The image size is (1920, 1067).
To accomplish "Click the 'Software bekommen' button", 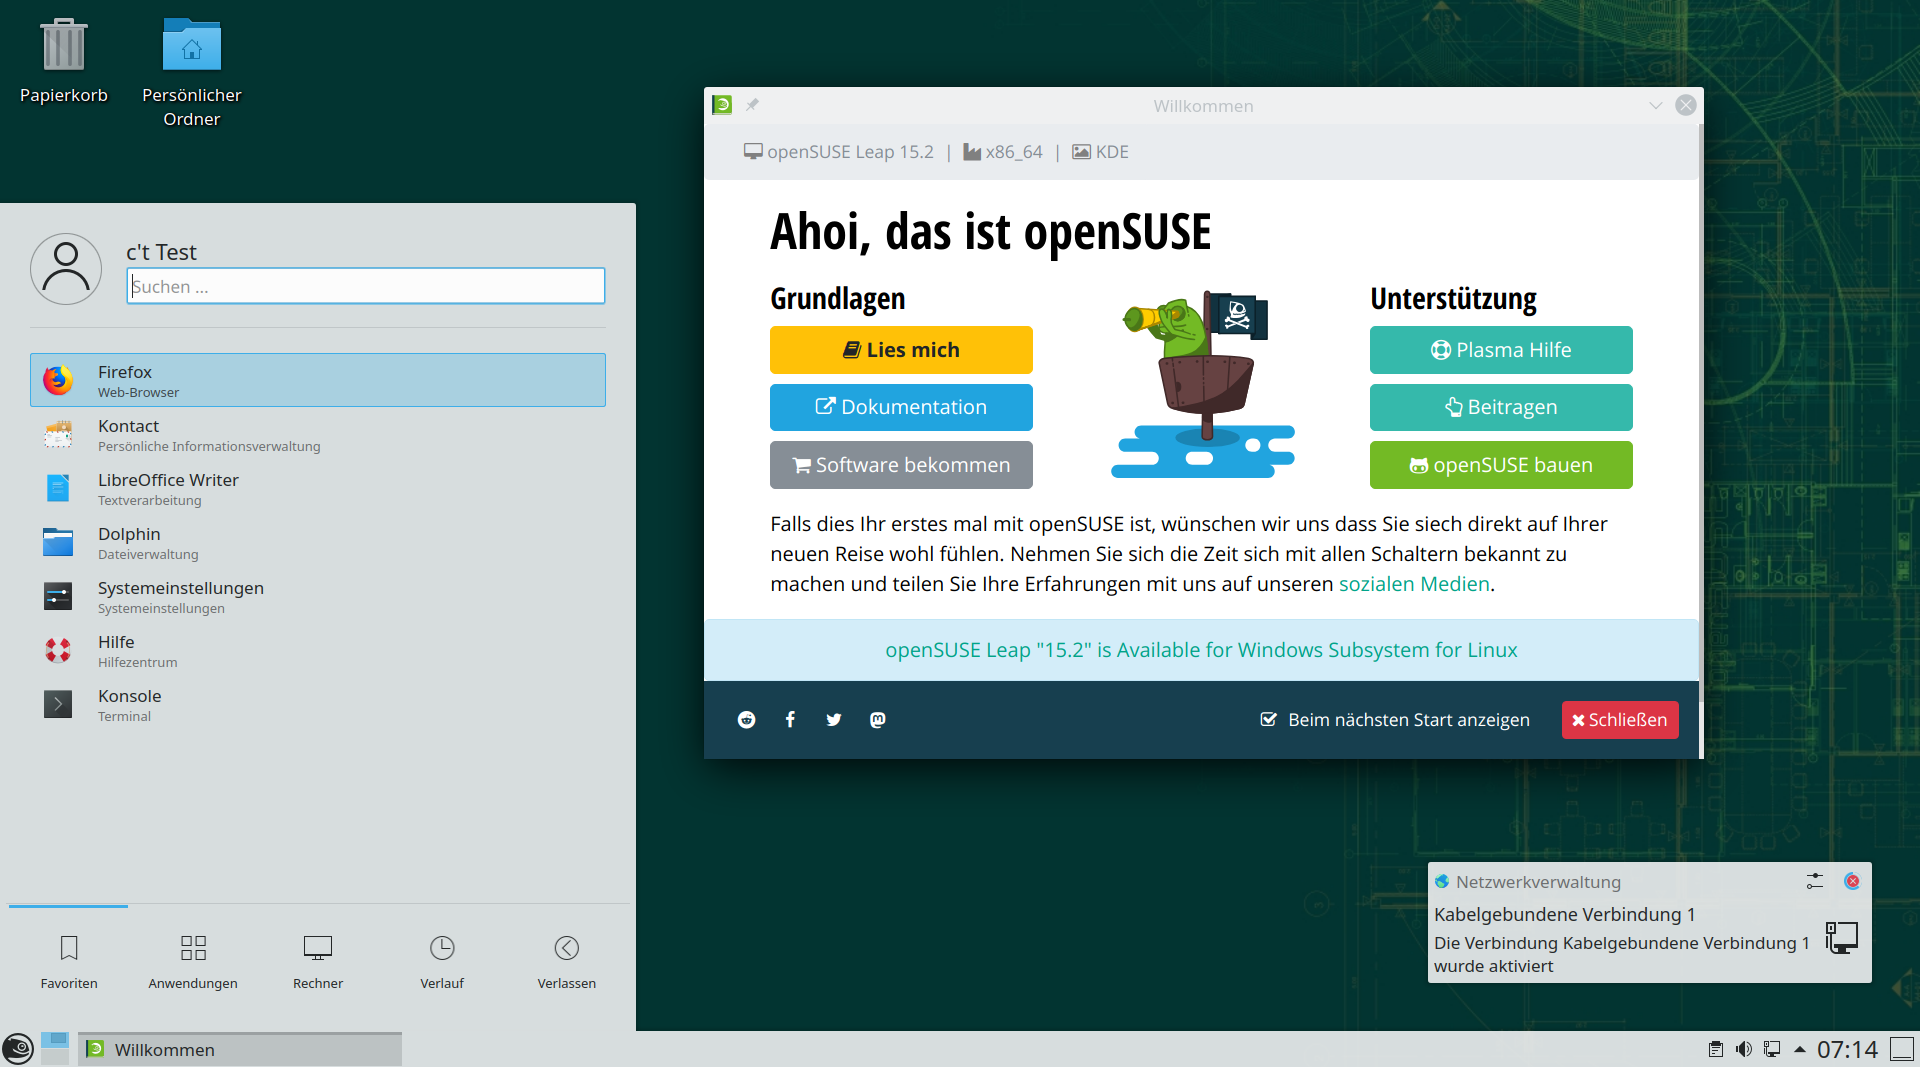I will pyautogui.click(x=901, y=465).
